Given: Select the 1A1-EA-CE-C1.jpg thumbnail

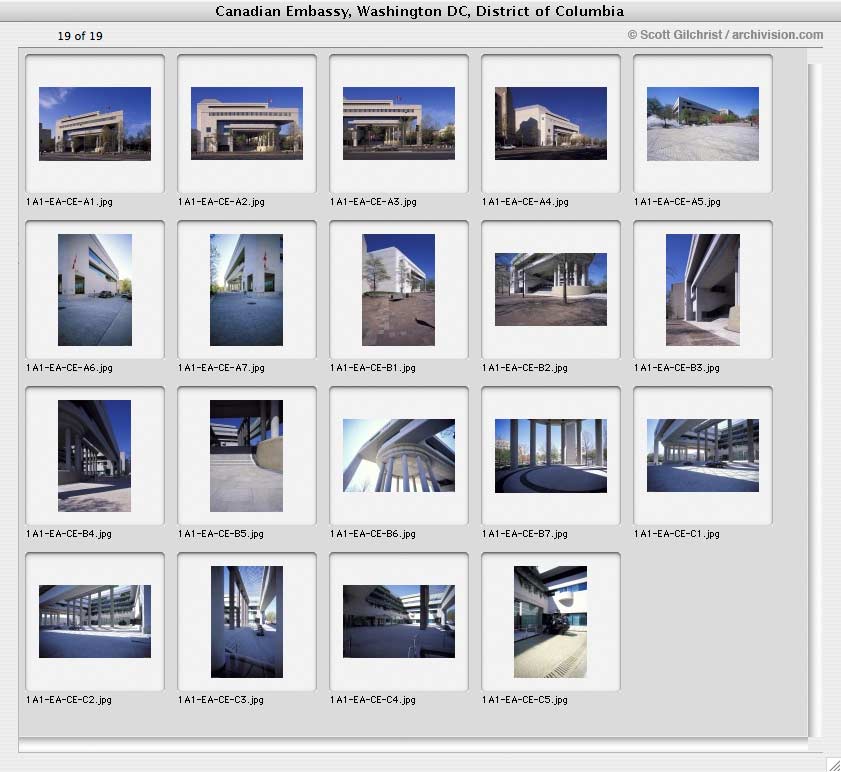Looking at the screenshot, I should (x=703, y=455).
